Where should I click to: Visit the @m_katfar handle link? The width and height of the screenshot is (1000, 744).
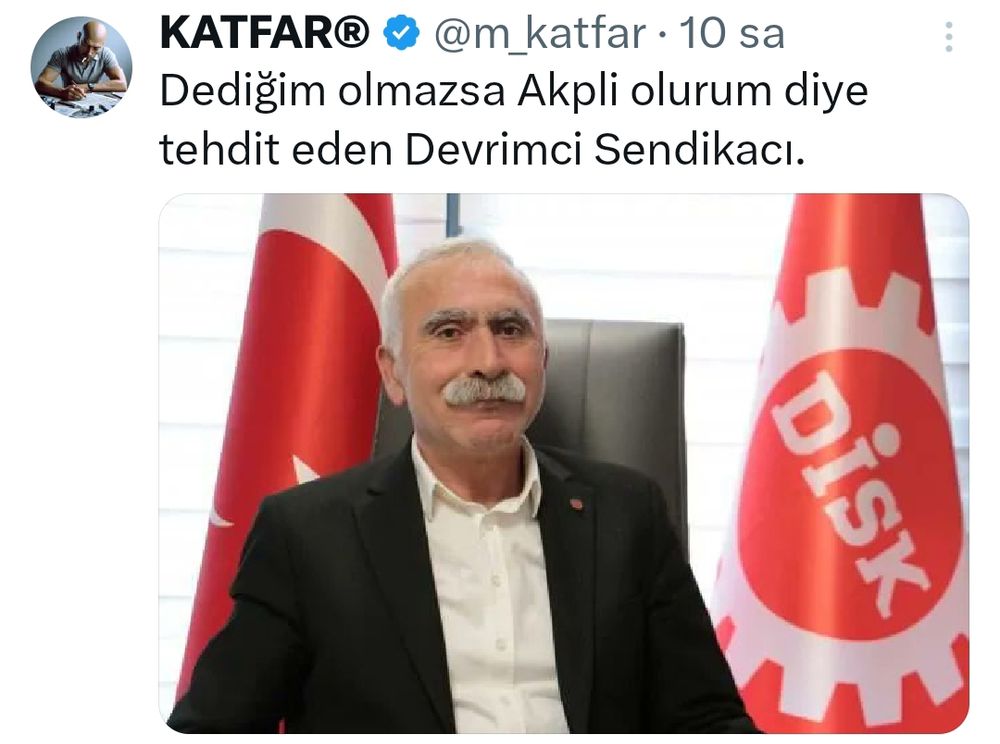541,34
